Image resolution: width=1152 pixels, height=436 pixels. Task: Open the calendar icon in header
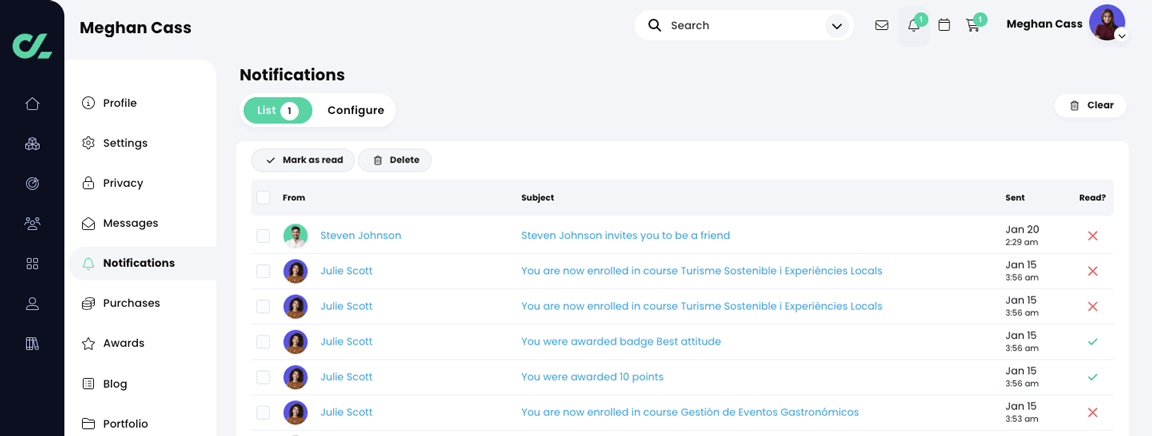pyautogui.click(x=945, y=25)
